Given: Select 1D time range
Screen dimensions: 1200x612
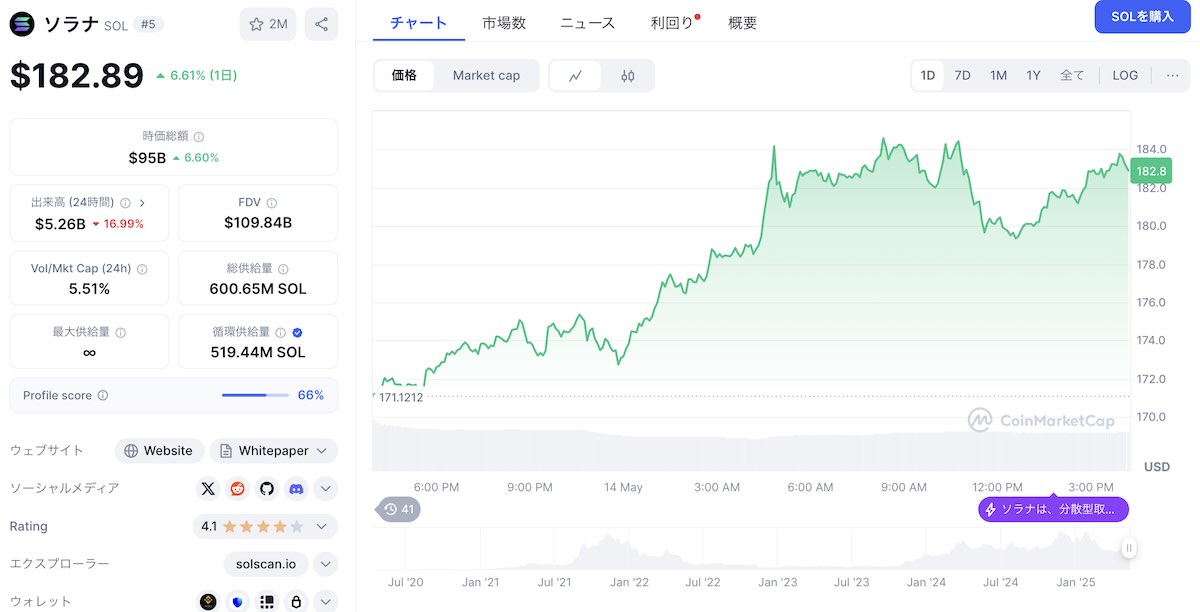Looking at the screenshot, I should [928, 76].
